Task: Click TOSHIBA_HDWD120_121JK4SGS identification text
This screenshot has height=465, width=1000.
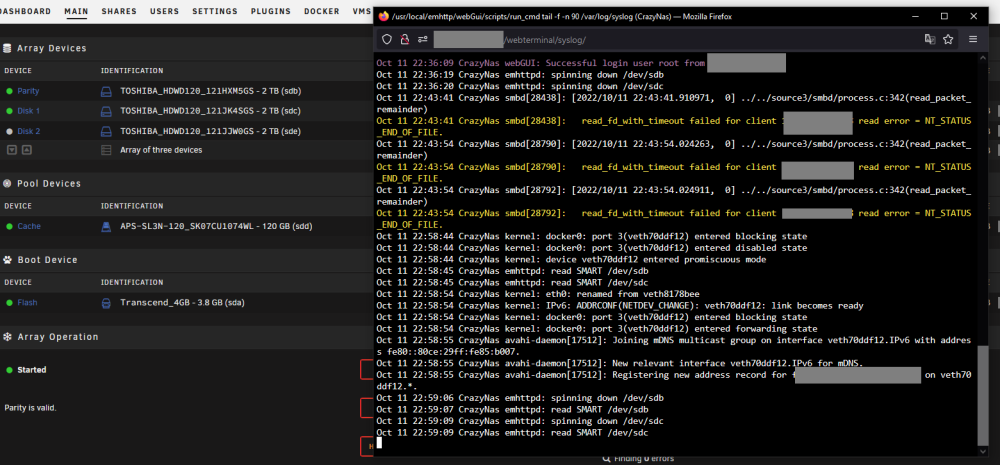Action: pos(210,111)
